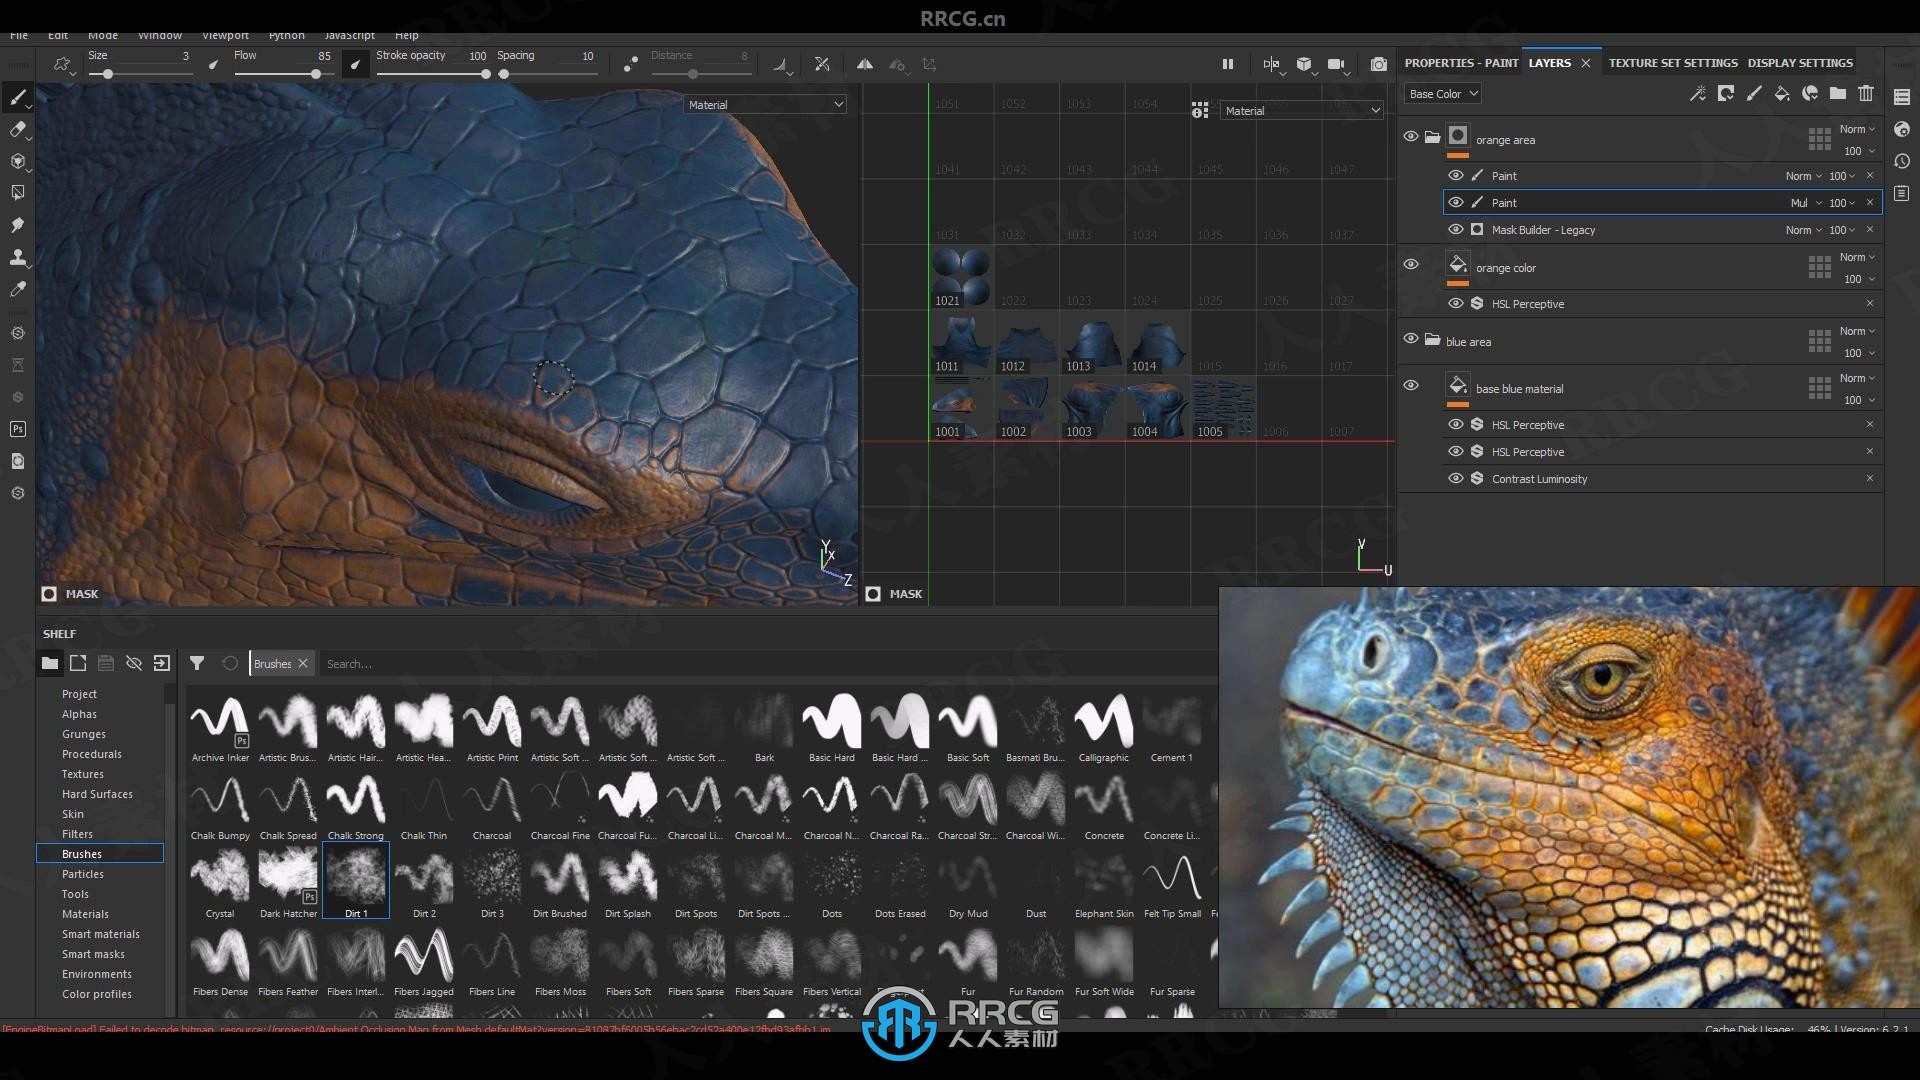Hide the orange color layer
1920x1080 pixels.
(1411, 264)
